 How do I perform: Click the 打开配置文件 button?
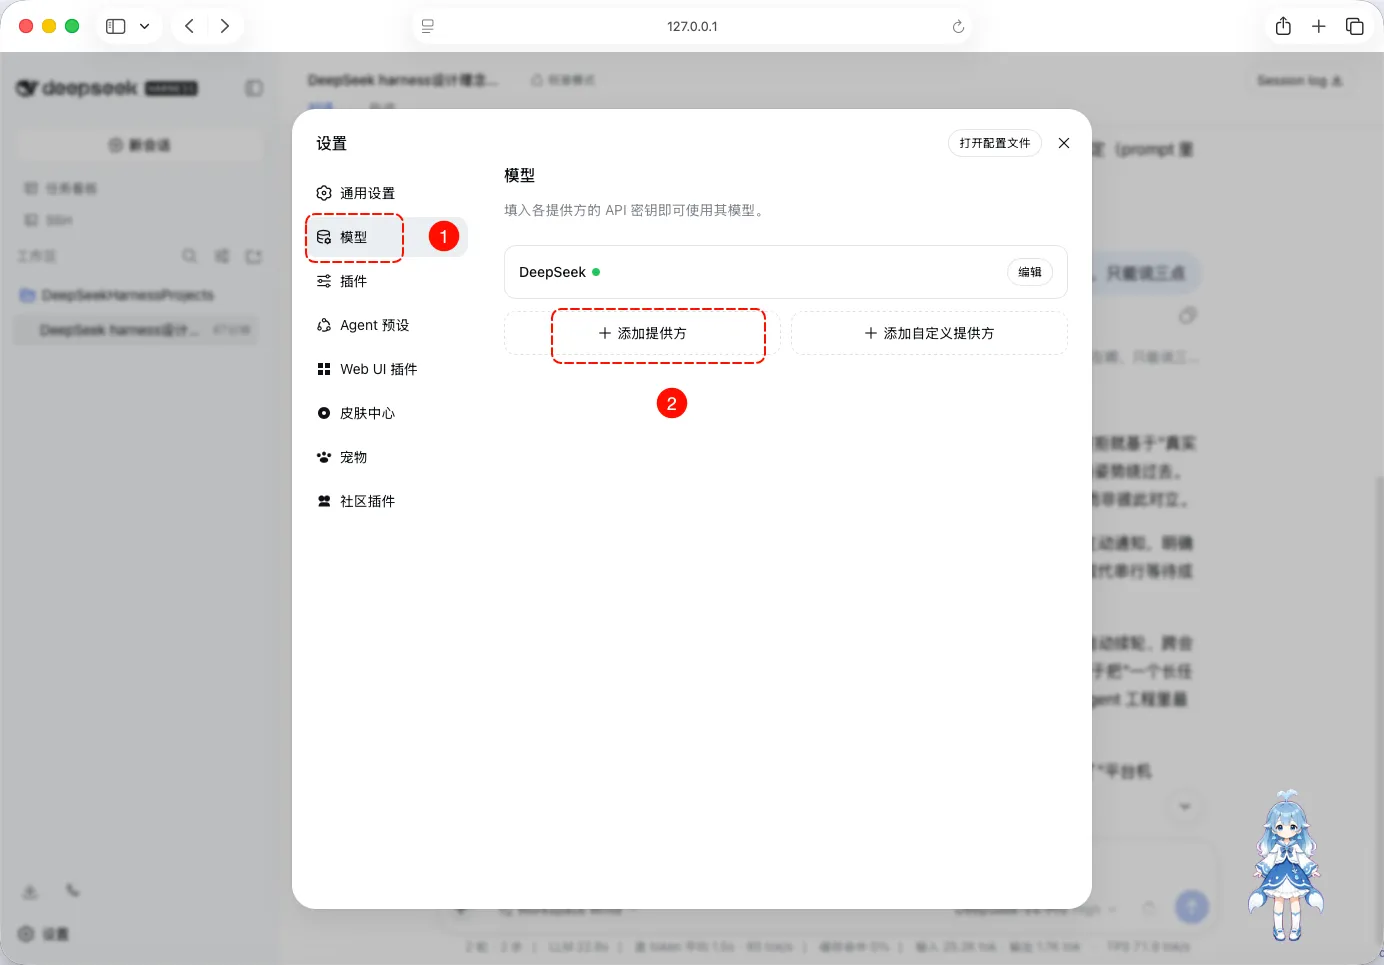click(x=995, y=143)
